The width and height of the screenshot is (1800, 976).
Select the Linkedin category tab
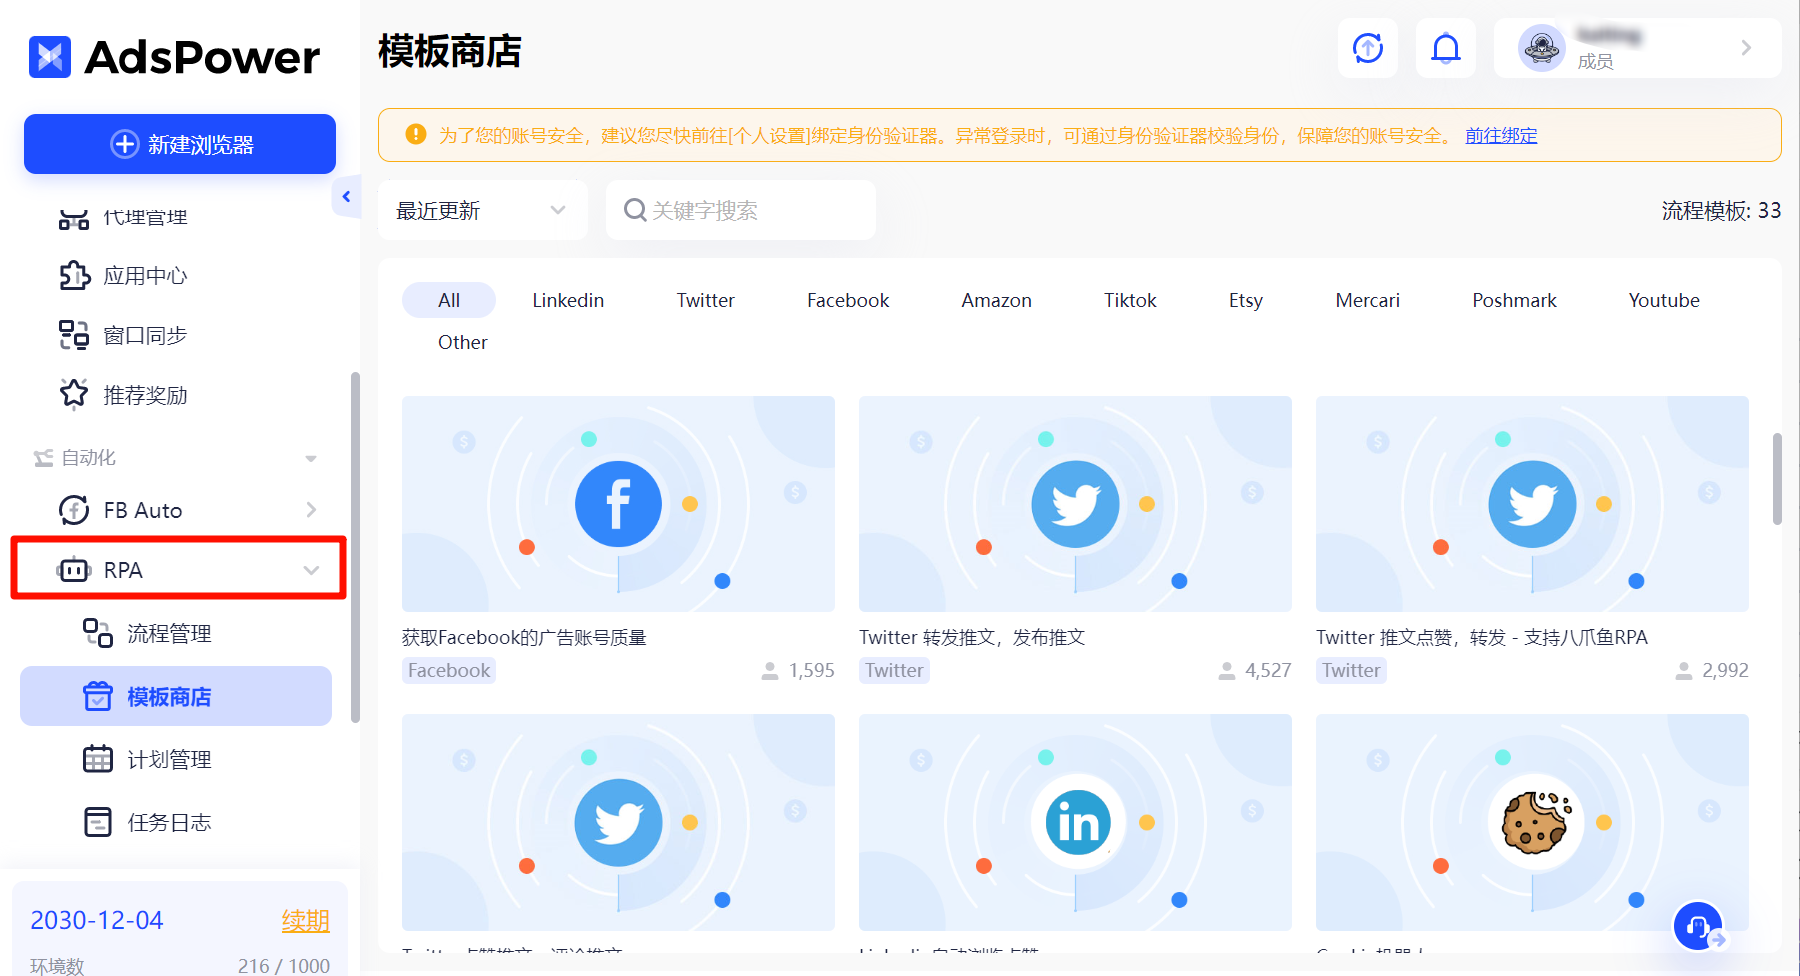[x=568, y=300]
